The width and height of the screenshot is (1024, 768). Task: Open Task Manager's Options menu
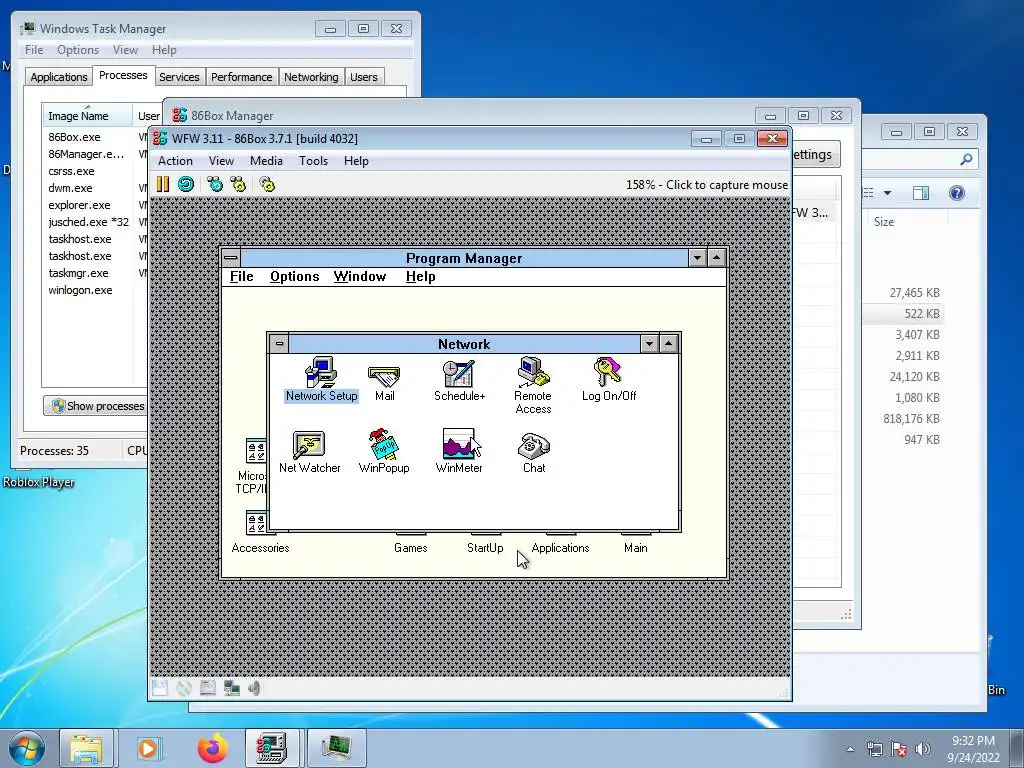point(78,50)
